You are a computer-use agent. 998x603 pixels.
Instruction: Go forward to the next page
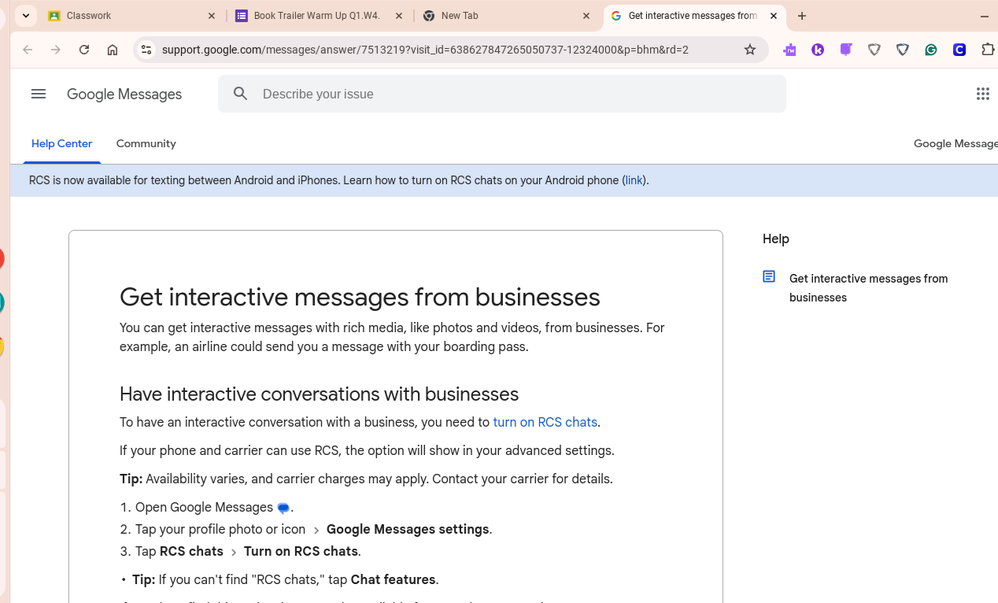coord(56,50)
